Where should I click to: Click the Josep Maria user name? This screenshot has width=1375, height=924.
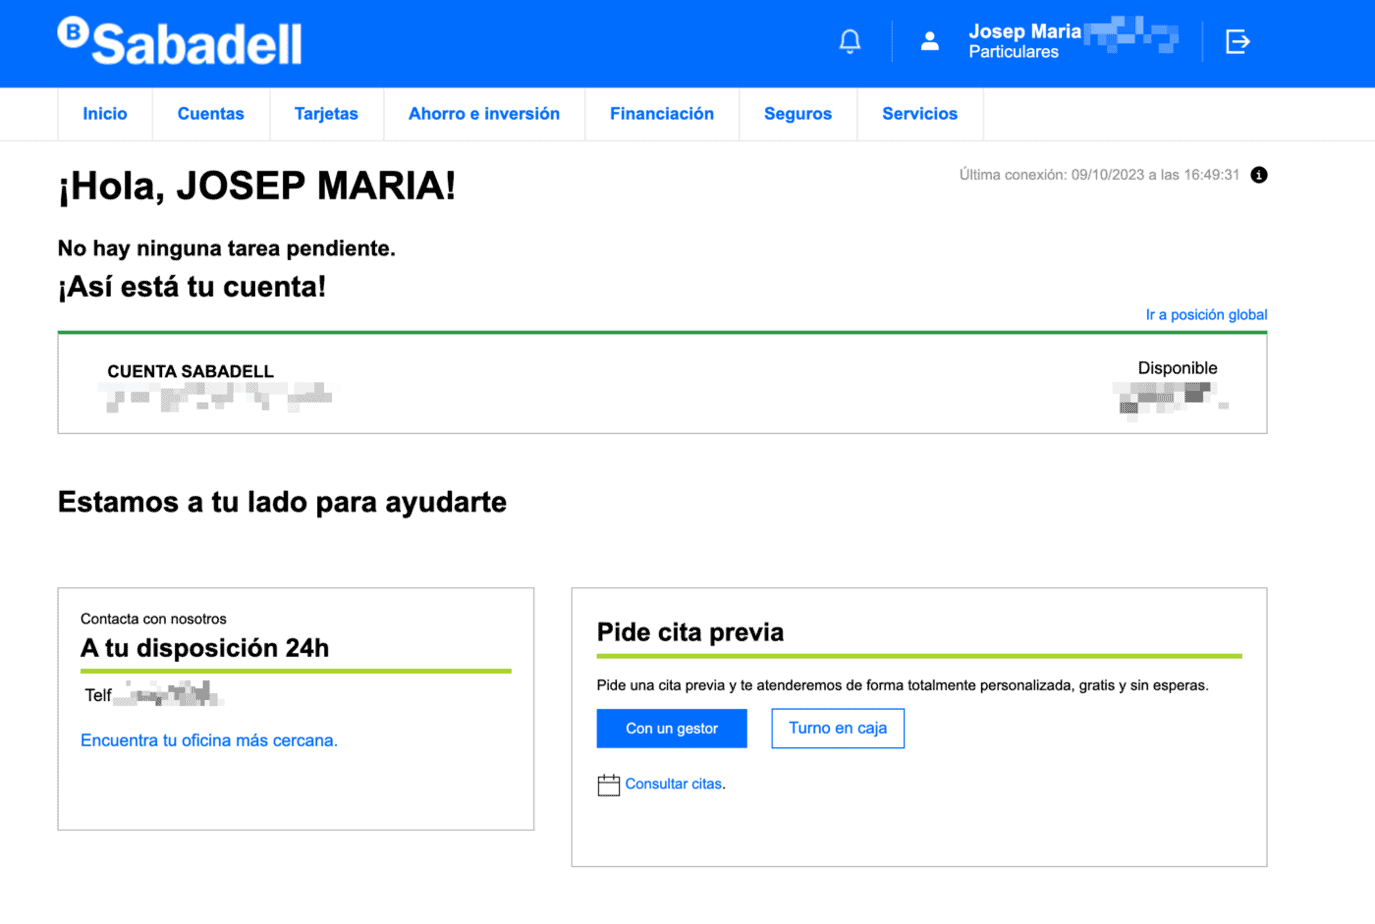pyautogui.click(x=1024, y=32)
